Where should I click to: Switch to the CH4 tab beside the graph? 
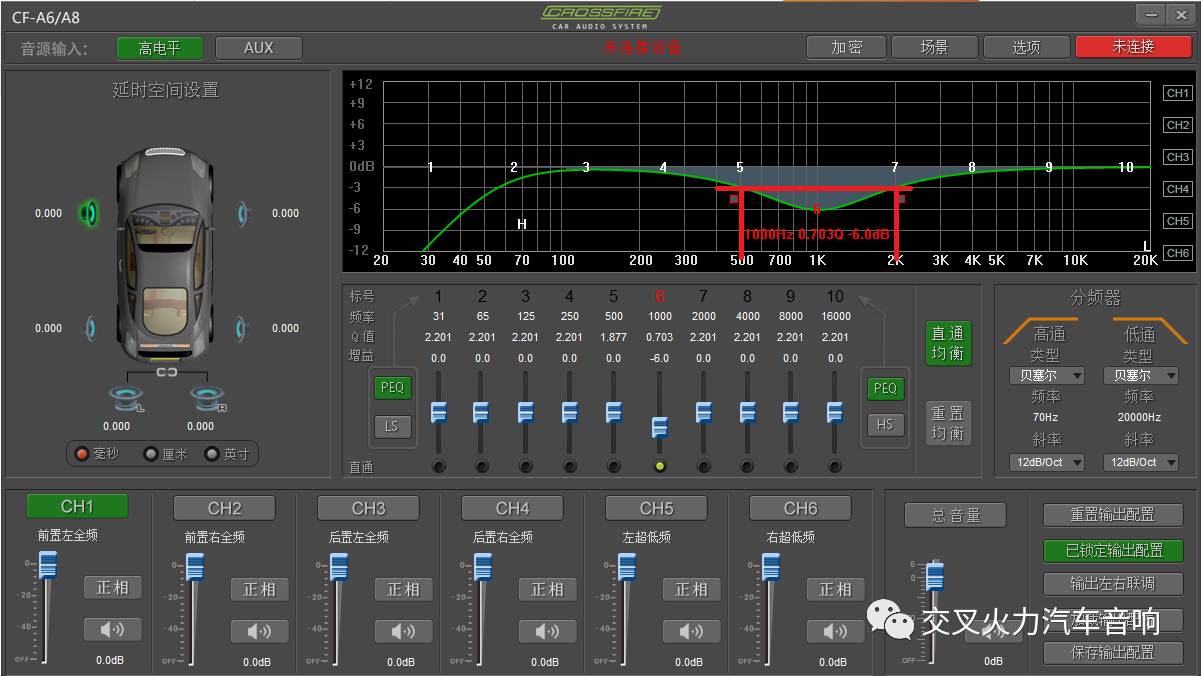click(x=1176, y=188)
